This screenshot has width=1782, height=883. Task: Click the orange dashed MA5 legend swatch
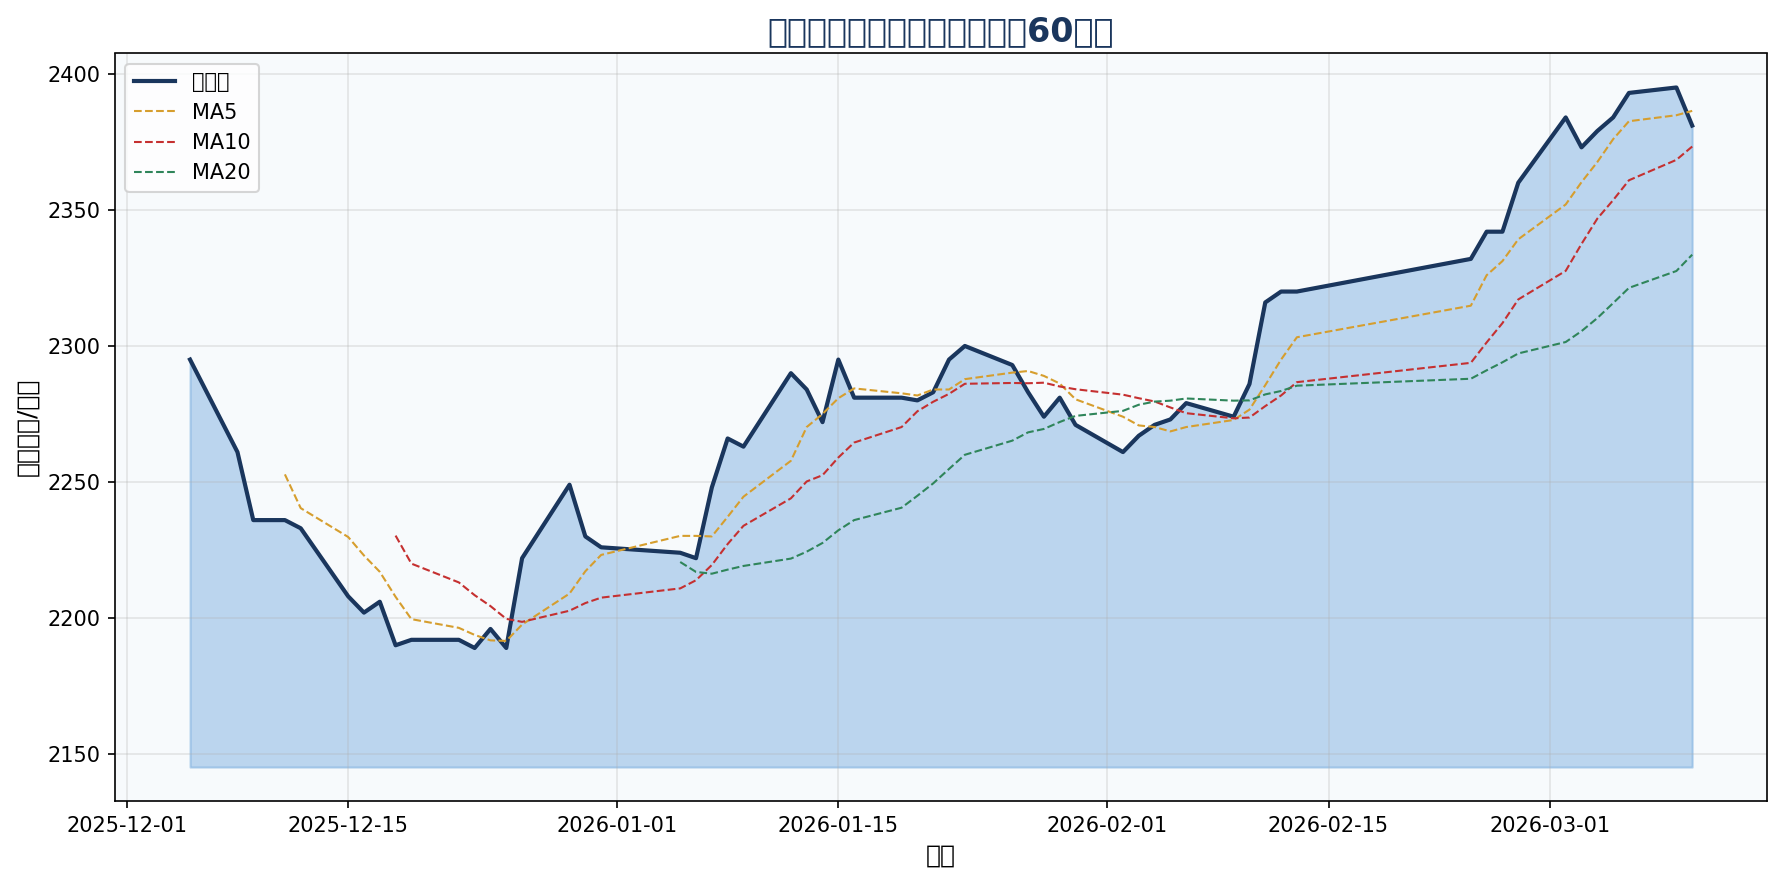(x=155, y=112)
